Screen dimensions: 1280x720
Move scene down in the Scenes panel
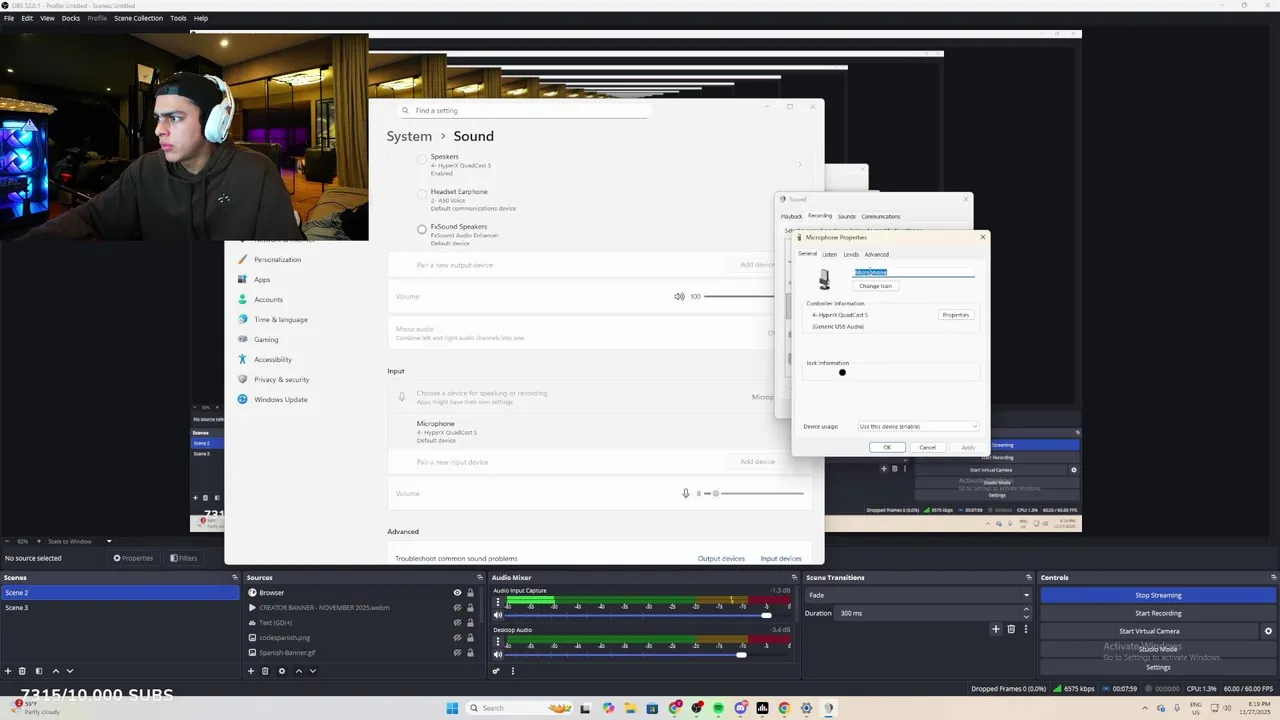point(69,671)
